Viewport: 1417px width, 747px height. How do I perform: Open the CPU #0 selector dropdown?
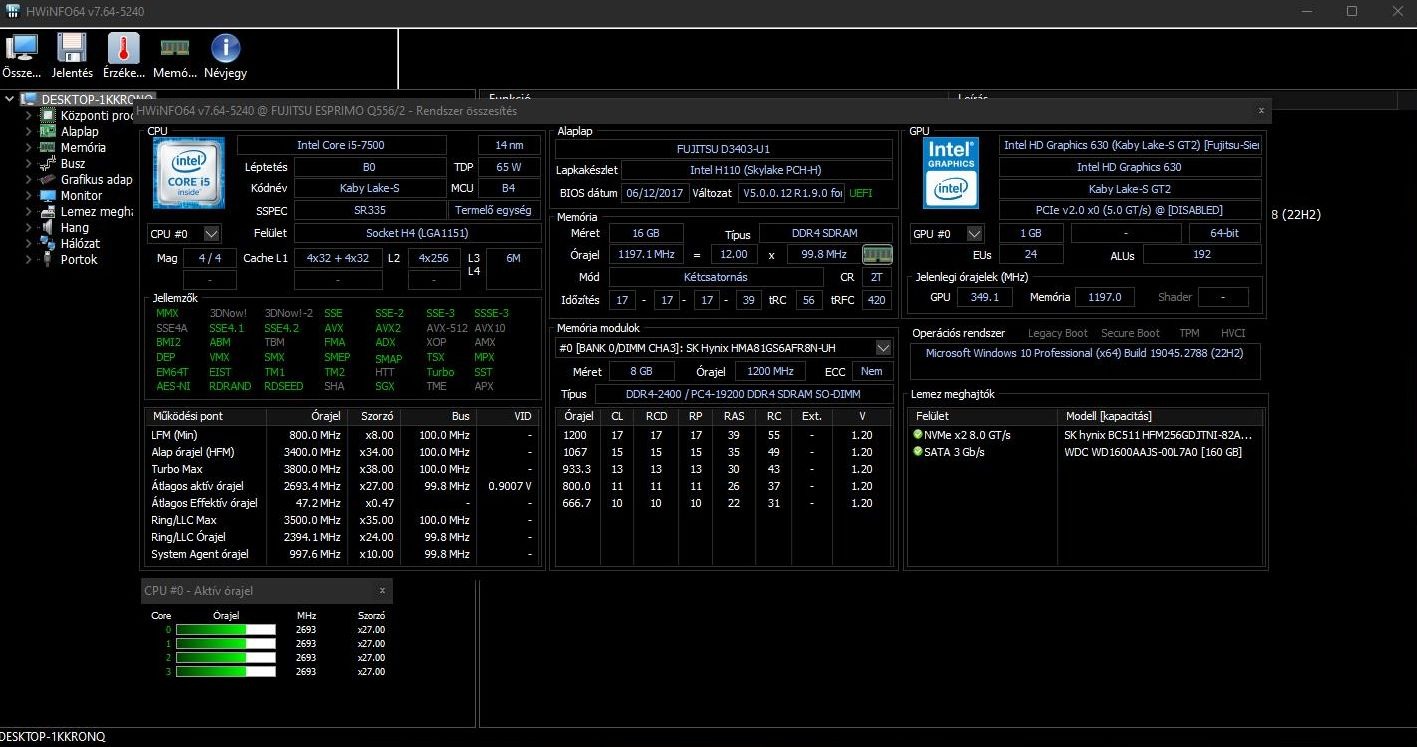coord(184,233)
